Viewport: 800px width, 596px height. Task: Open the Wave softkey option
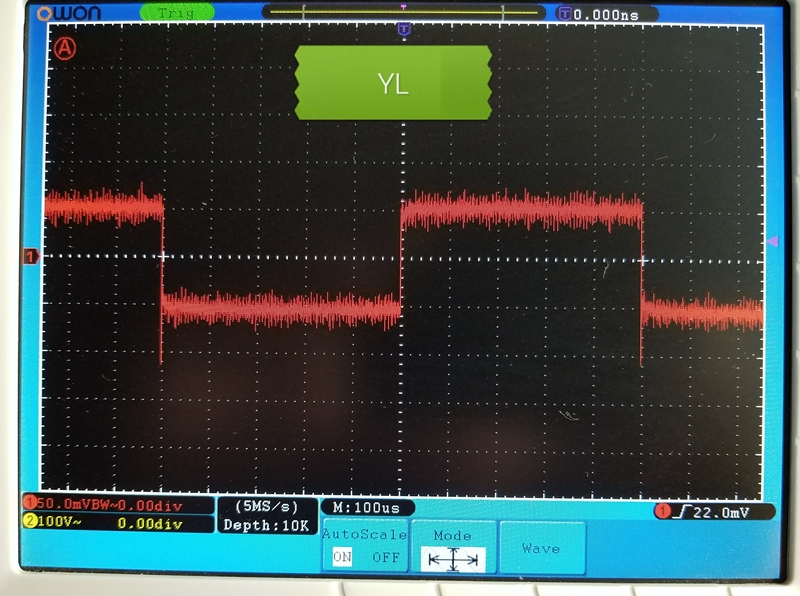click(541, 548)
